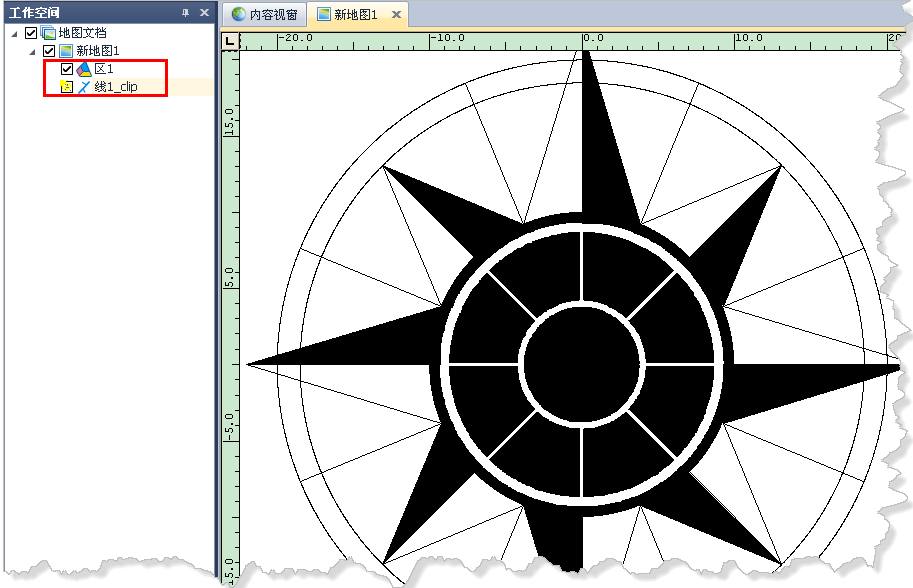
Task: Click the 地图文档 document icon in tree
Action: [x=48, y=33]
